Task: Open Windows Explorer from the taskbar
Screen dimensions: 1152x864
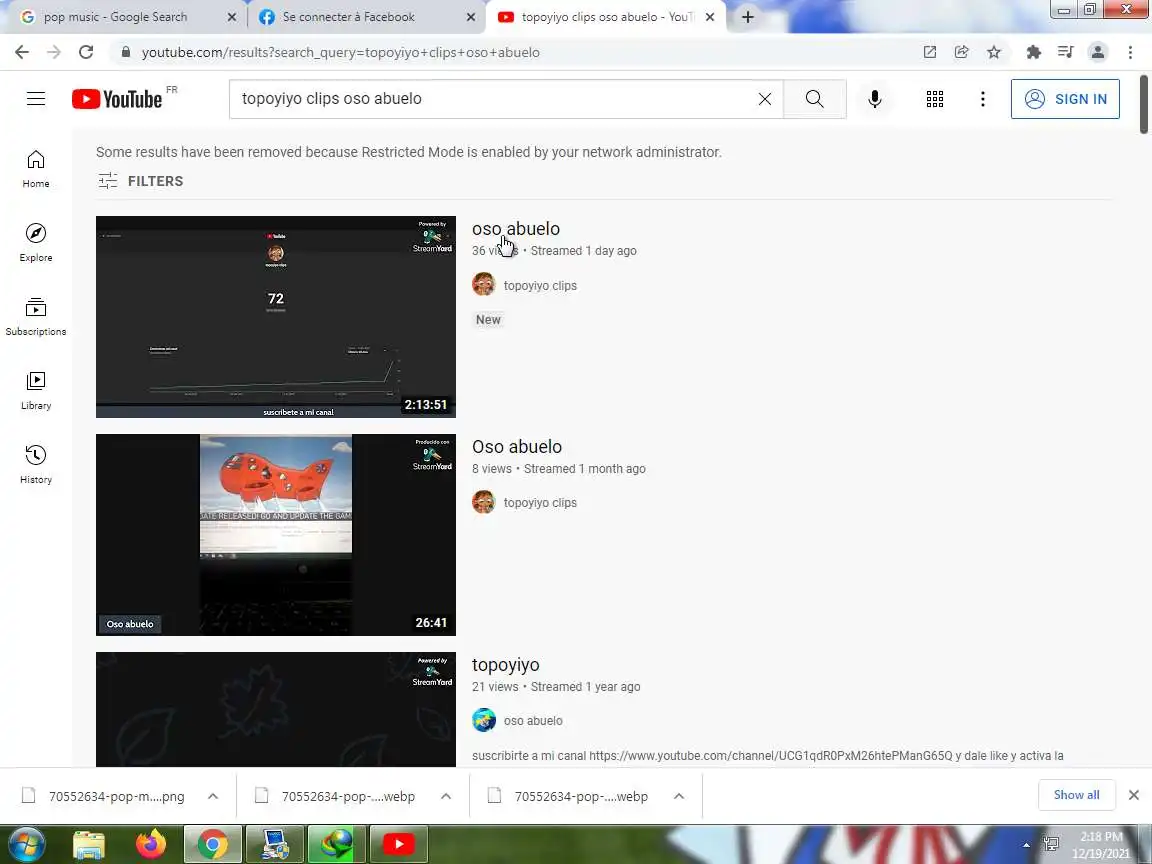Action: click(89, 844)
